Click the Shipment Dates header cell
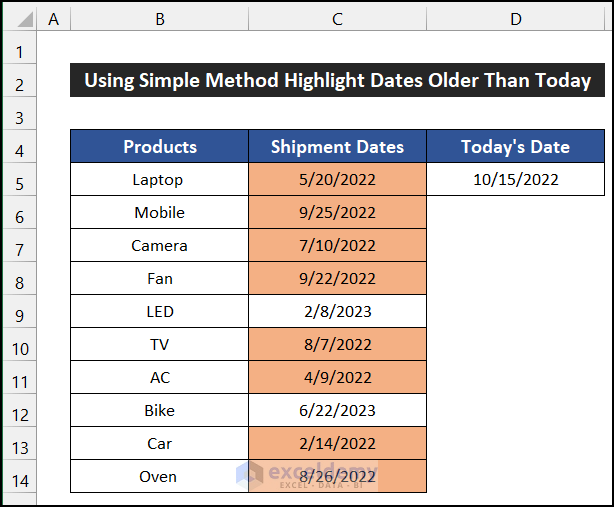Viewport: 614px width, 507px height. click(337, 147)
